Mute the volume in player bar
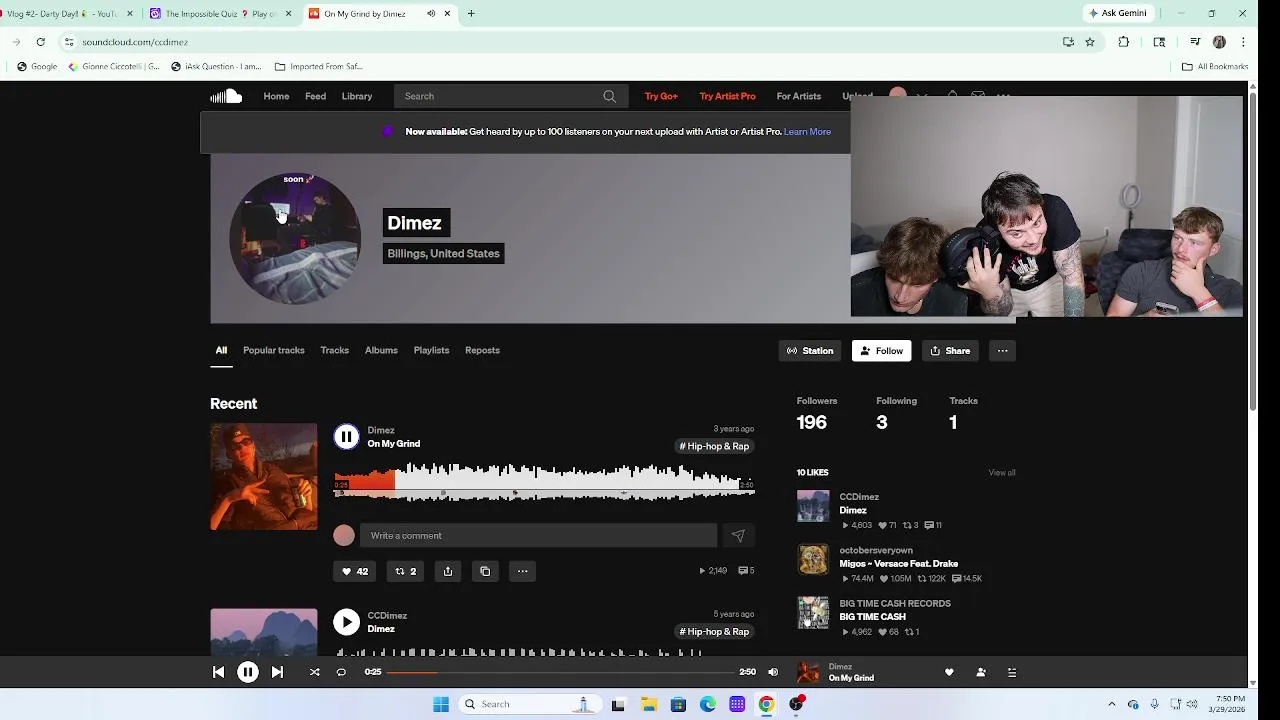 pyautogui.click(x=772, y=672)
